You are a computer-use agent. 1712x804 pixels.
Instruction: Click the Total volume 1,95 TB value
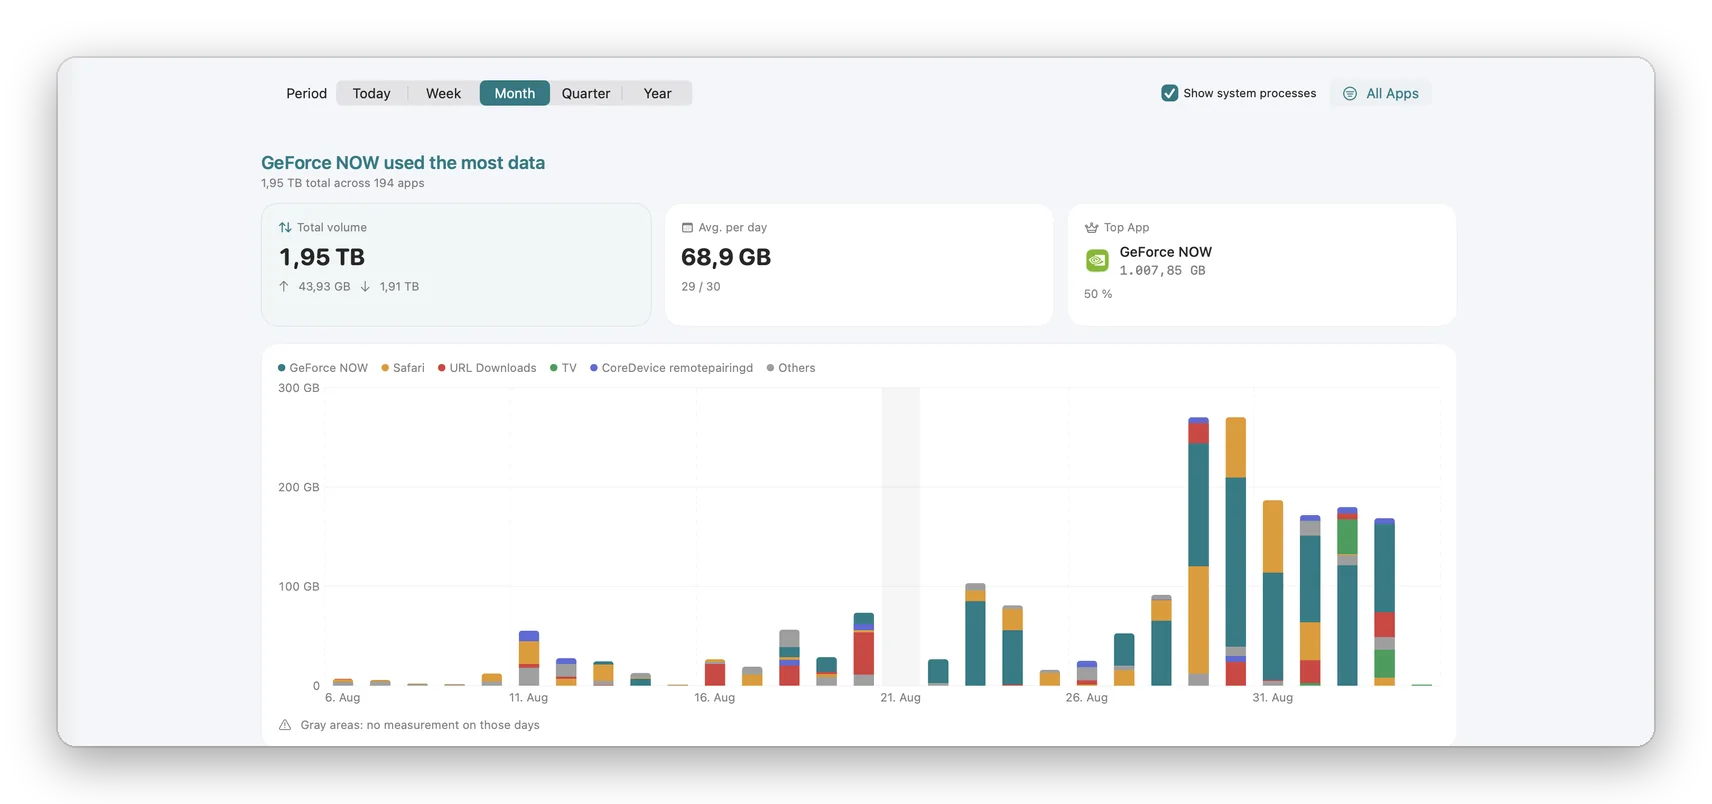click(x=322, y=257)
